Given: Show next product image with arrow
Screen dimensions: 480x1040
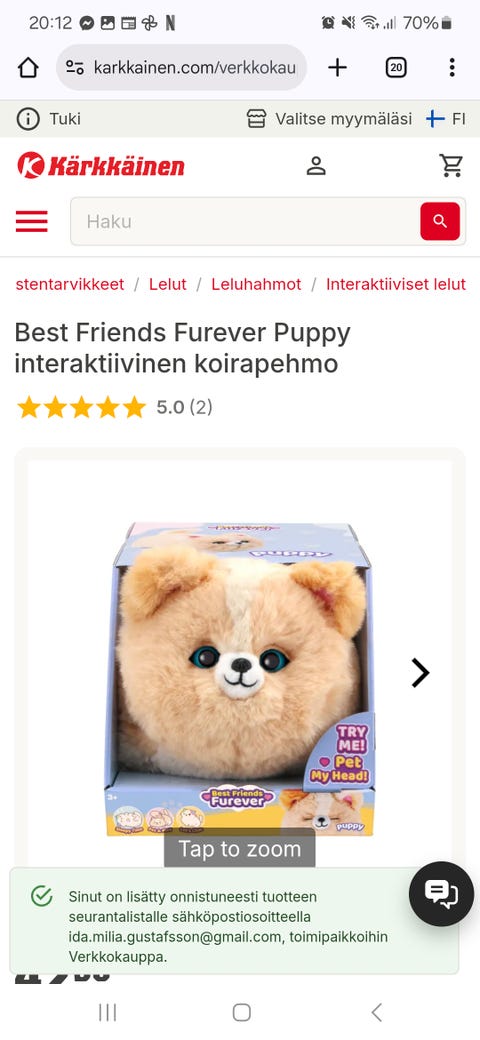Looking at the screenshot, I should [x=420, y=673].
